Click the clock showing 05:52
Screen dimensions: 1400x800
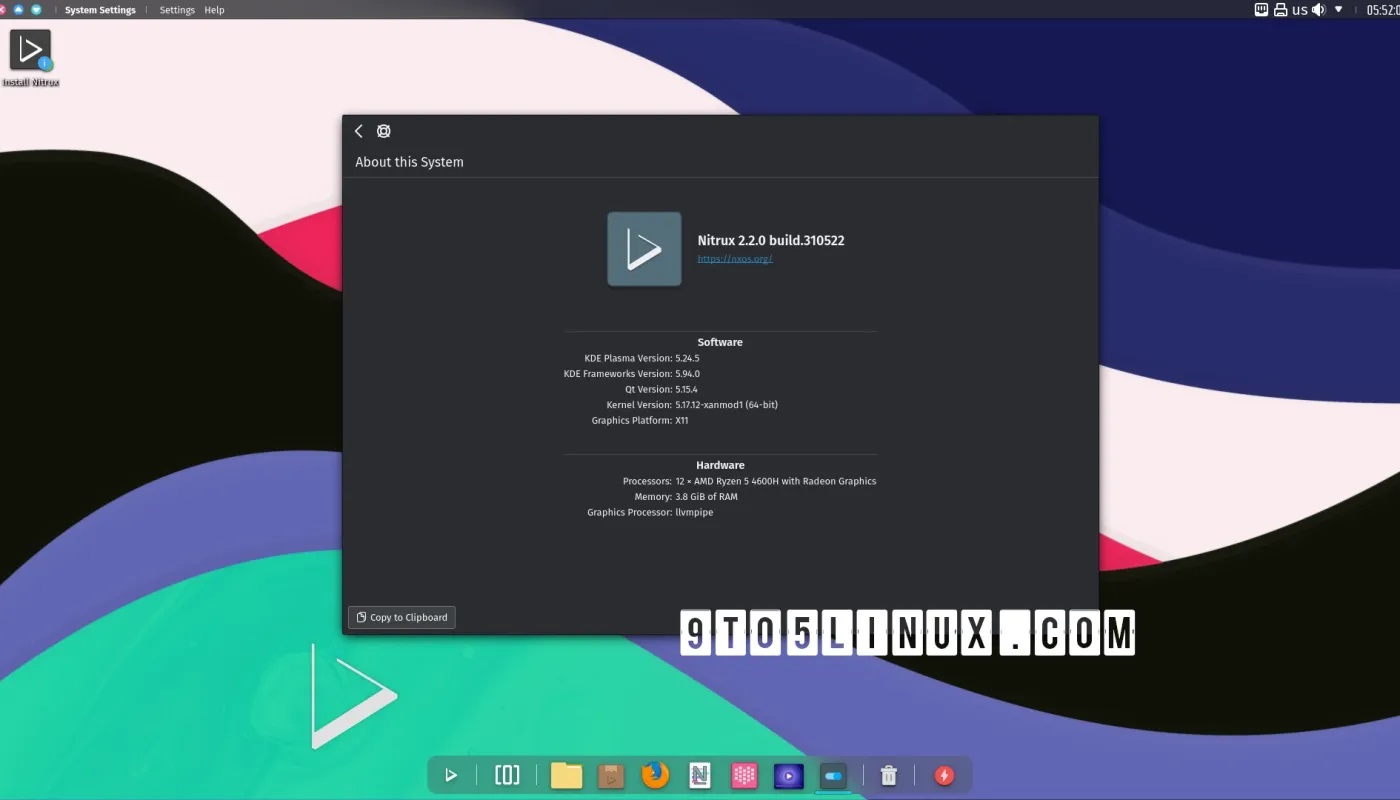(1383, 10)
